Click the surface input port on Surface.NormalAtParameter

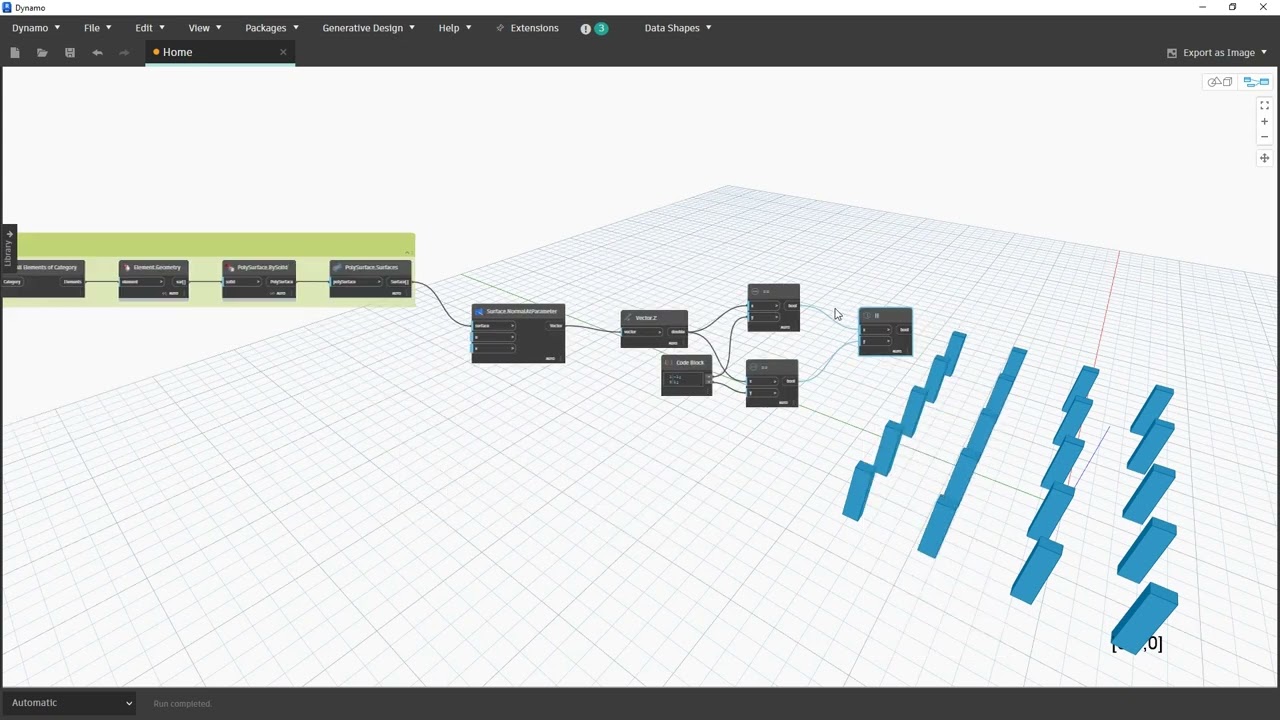(494, 326)
